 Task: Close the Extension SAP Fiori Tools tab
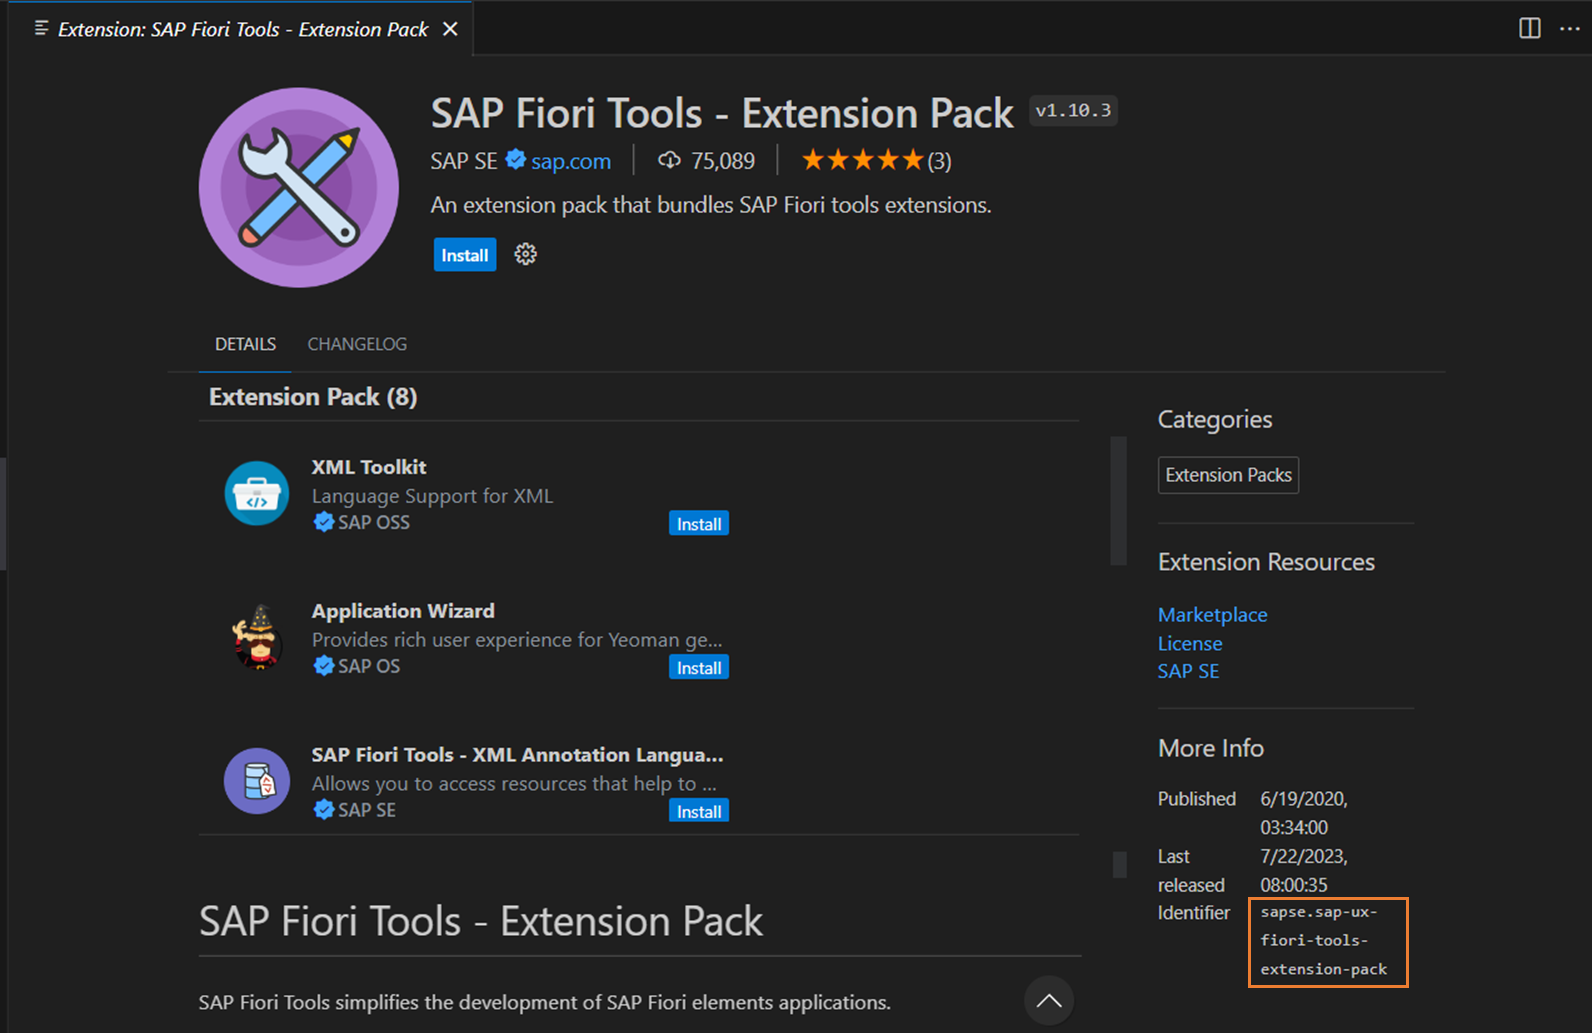[451, 29]
